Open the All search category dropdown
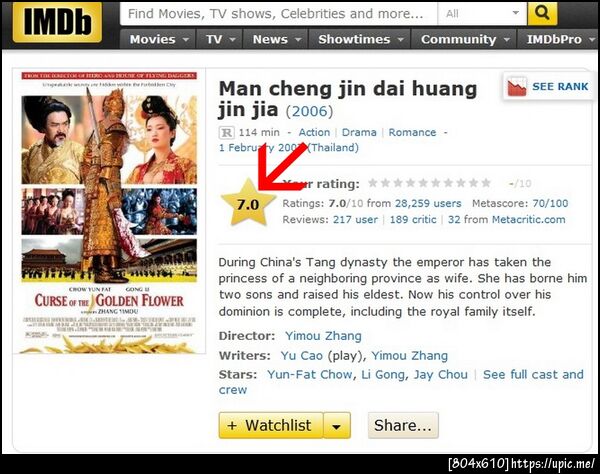Viewport: 600px width, 474px height. pos(483,14)
